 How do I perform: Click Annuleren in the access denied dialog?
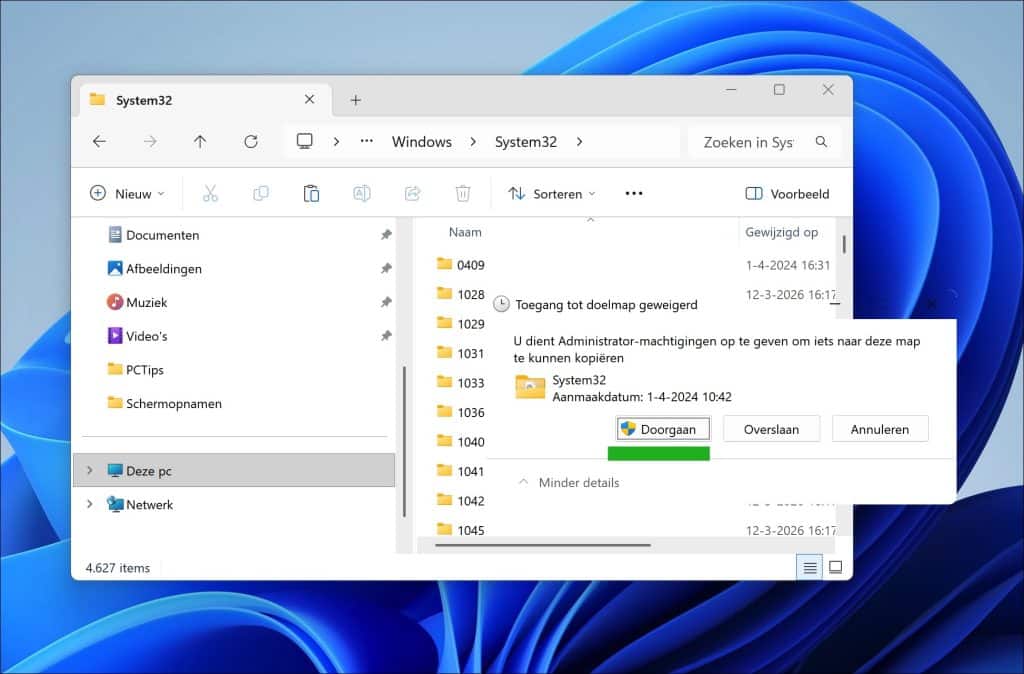coord(880,429)
